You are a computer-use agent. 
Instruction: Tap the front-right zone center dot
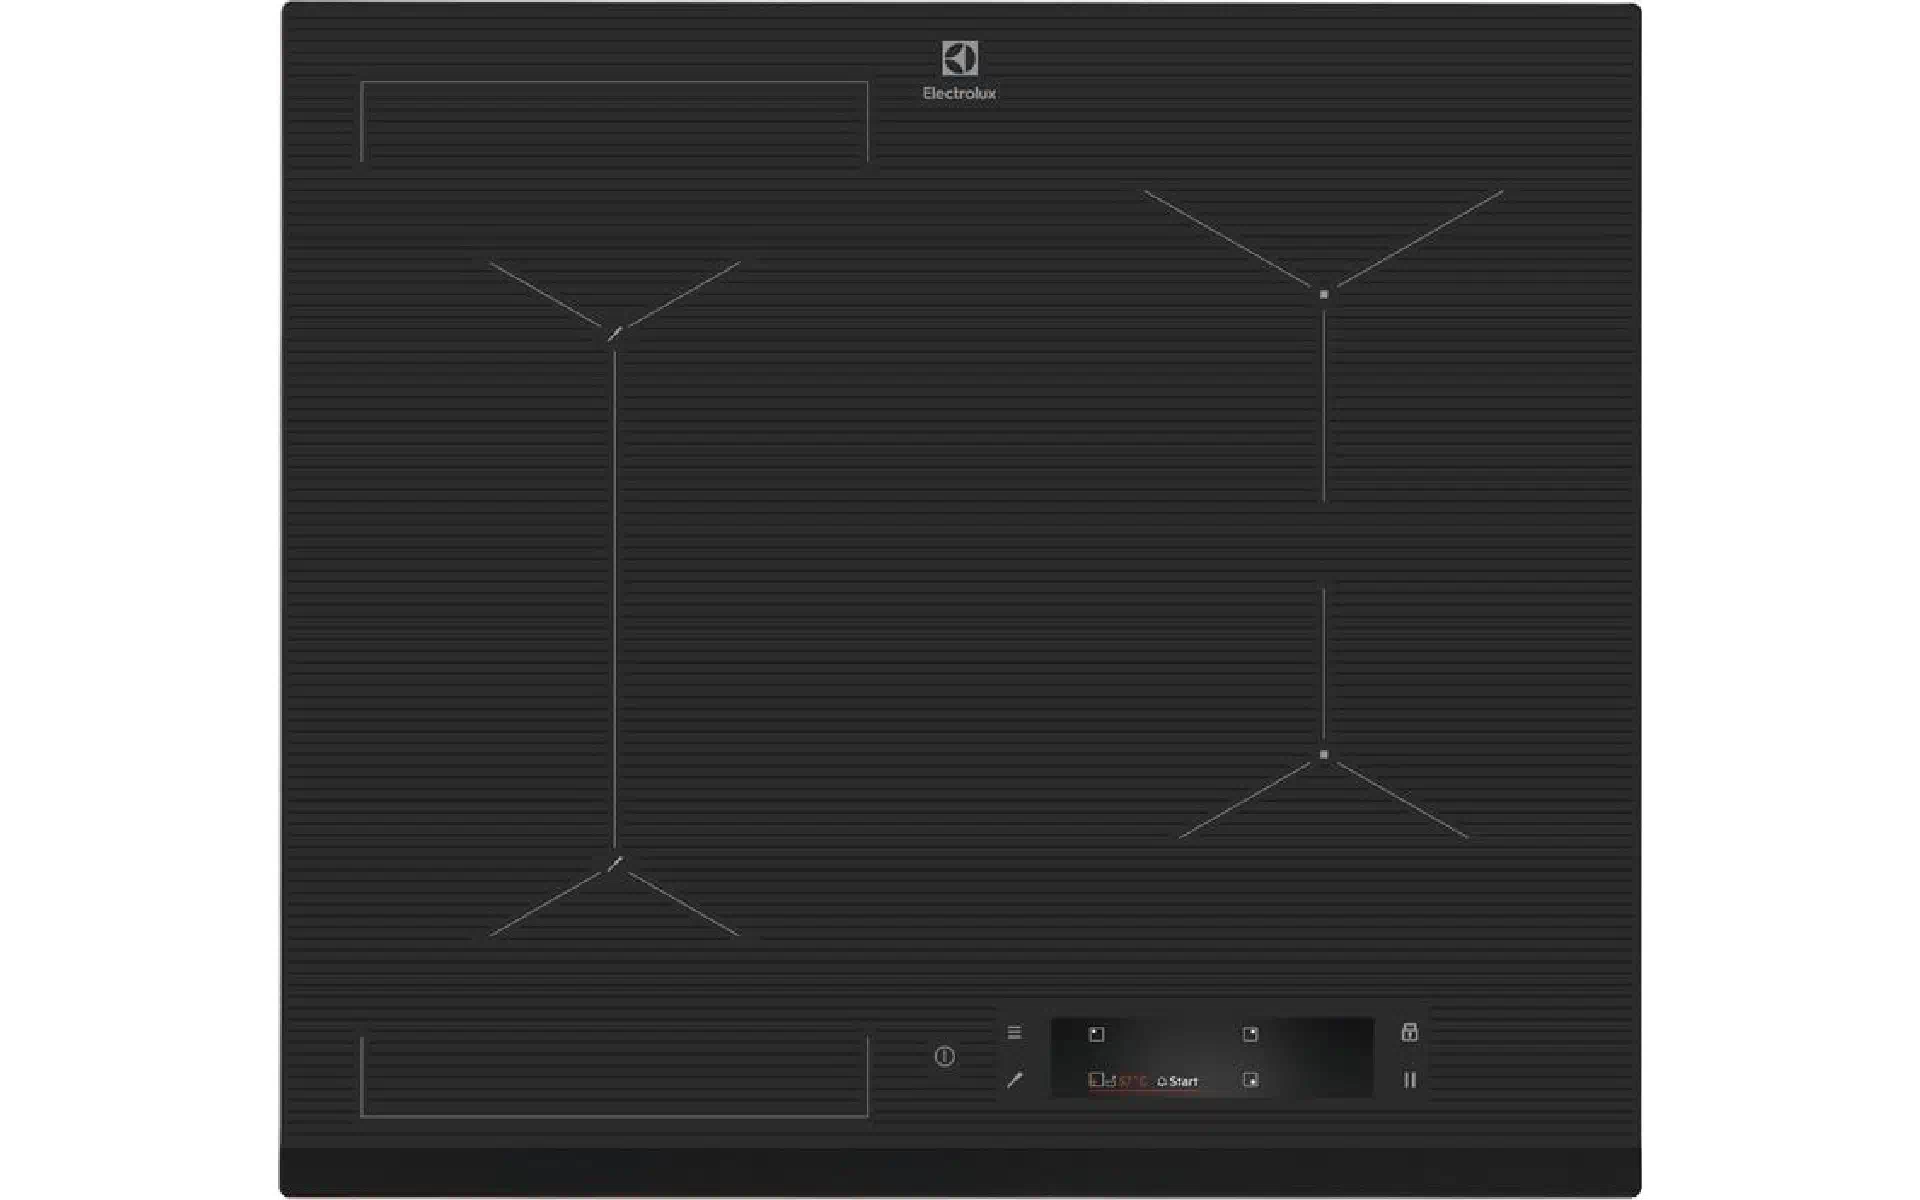[x=1324, y=754]
